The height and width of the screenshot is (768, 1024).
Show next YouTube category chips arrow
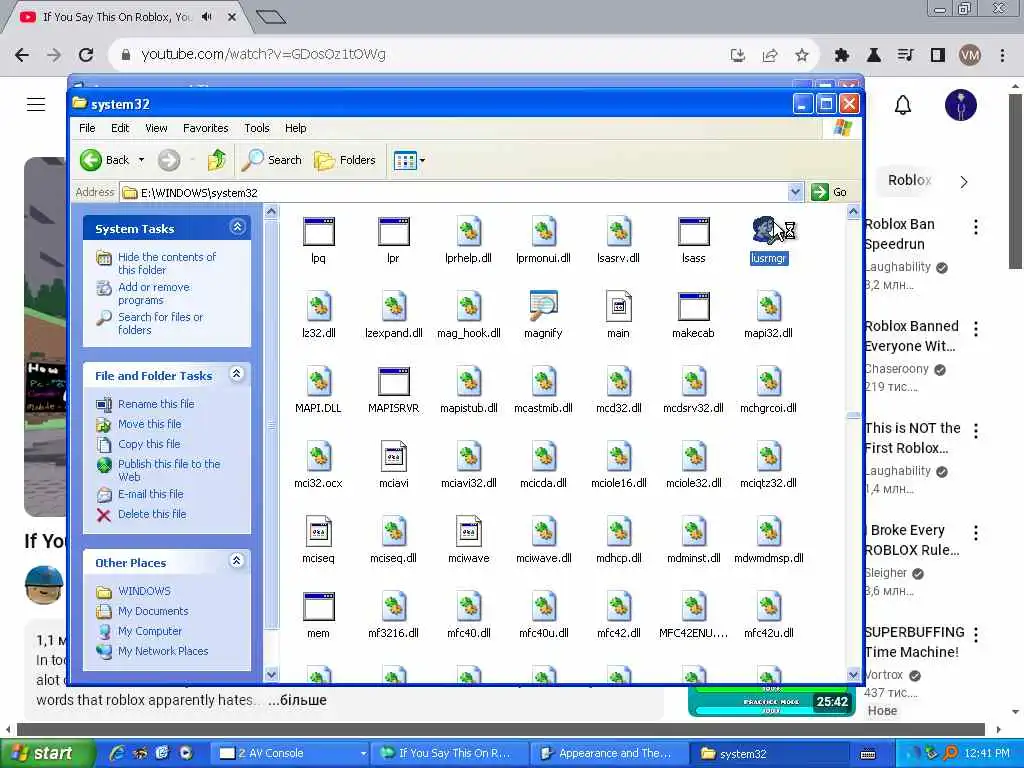click(x=964, y=182)
